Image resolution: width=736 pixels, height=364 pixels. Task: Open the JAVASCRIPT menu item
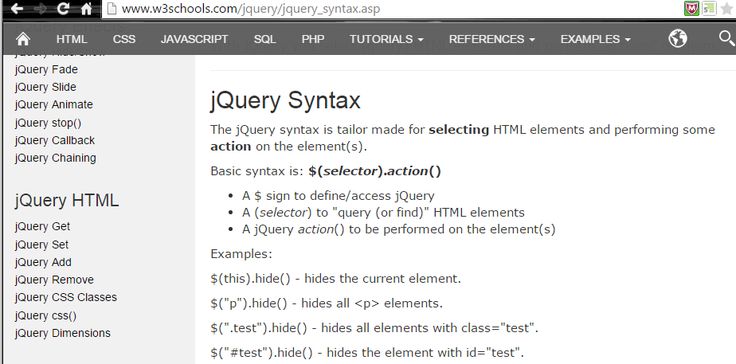pos(194,39)
